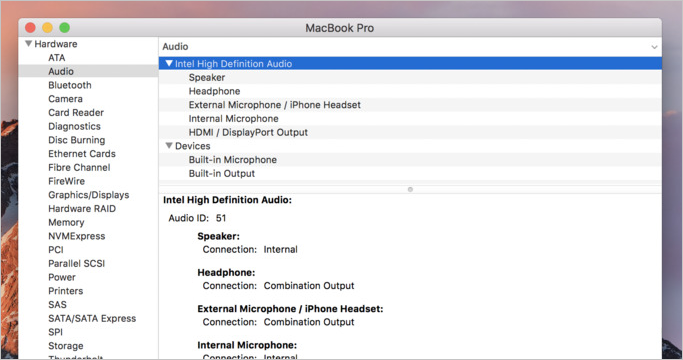Select the Headphone row in audio list

click(410, 91)
